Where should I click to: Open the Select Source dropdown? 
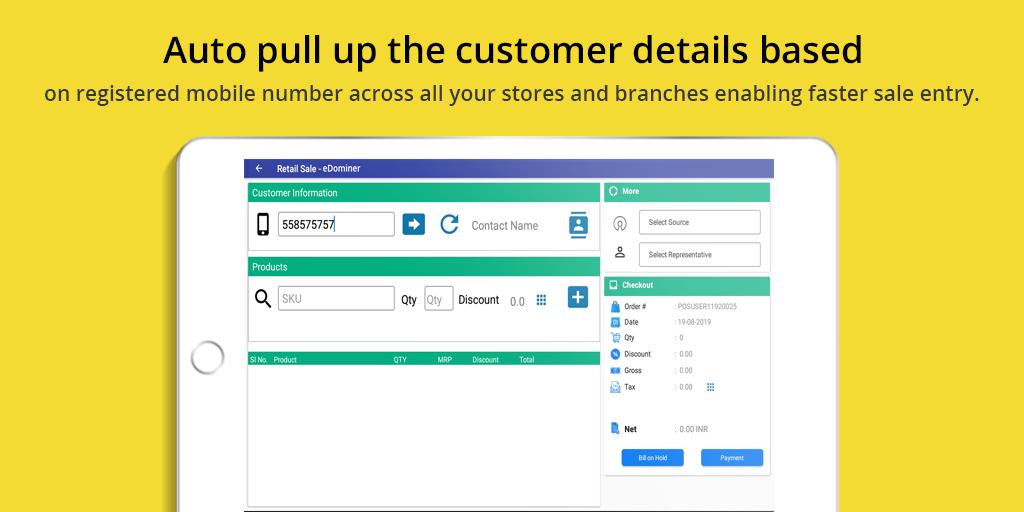[x=699, y=222]
